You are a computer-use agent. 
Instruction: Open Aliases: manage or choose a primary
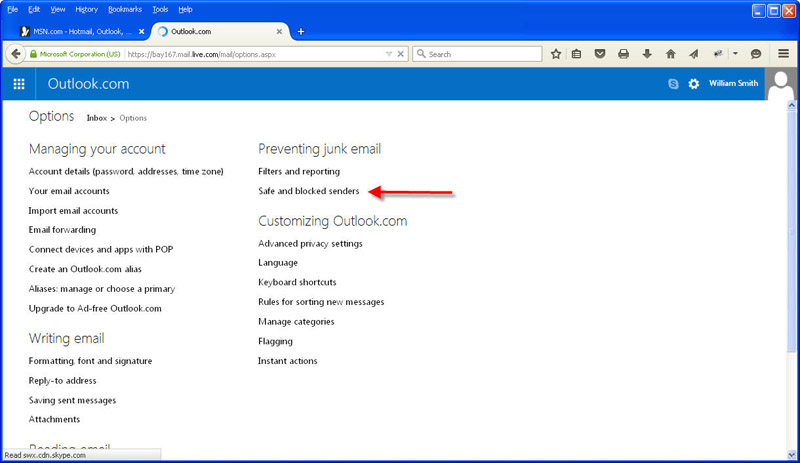102,289
